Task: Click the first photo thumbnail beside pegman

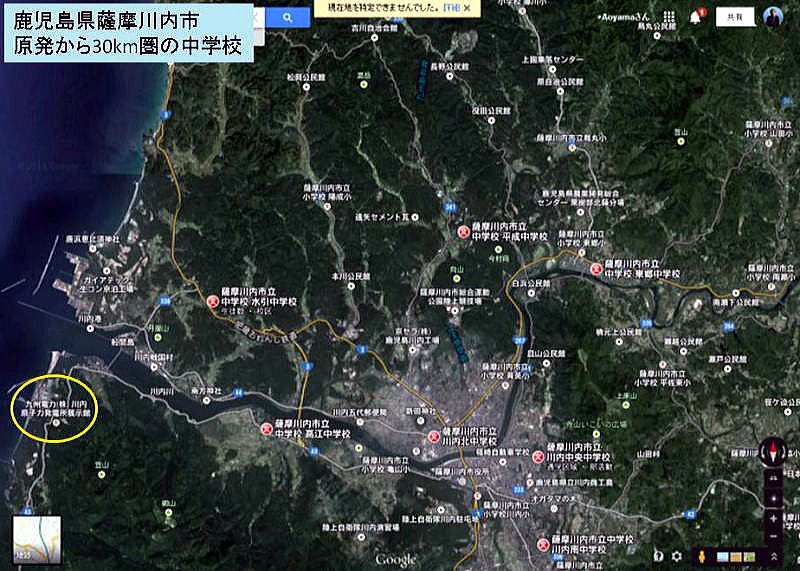Action: click(x=723, y=556)
